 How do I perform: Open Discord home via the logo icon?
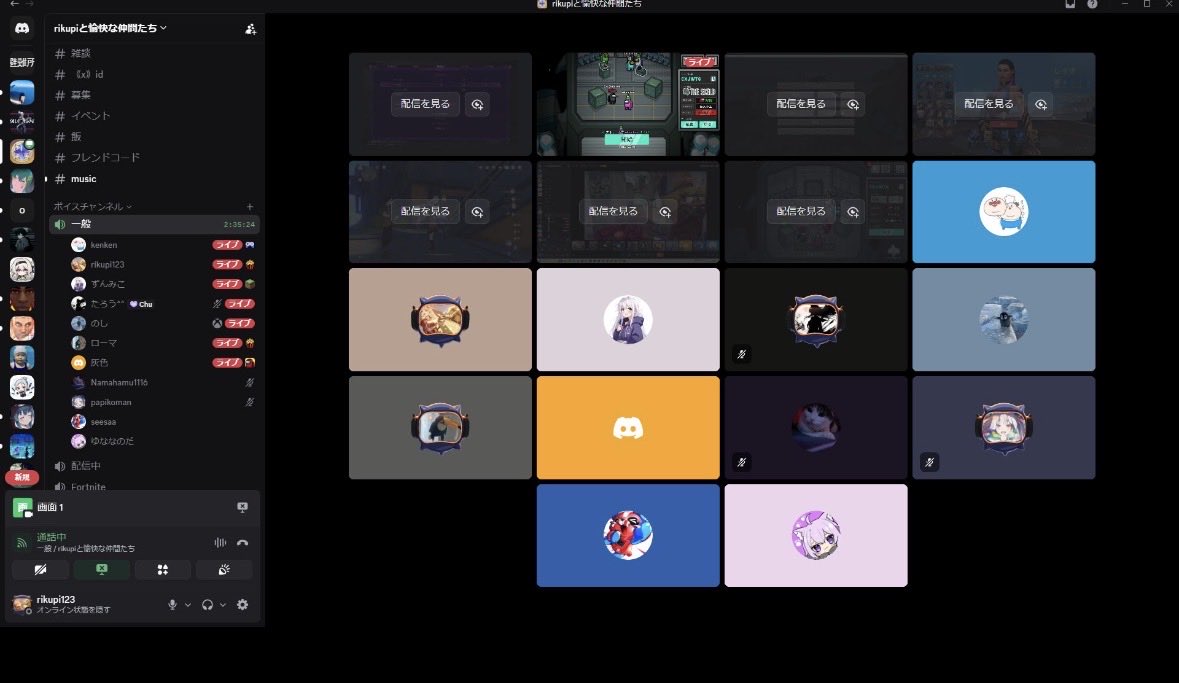pos(22,28)
